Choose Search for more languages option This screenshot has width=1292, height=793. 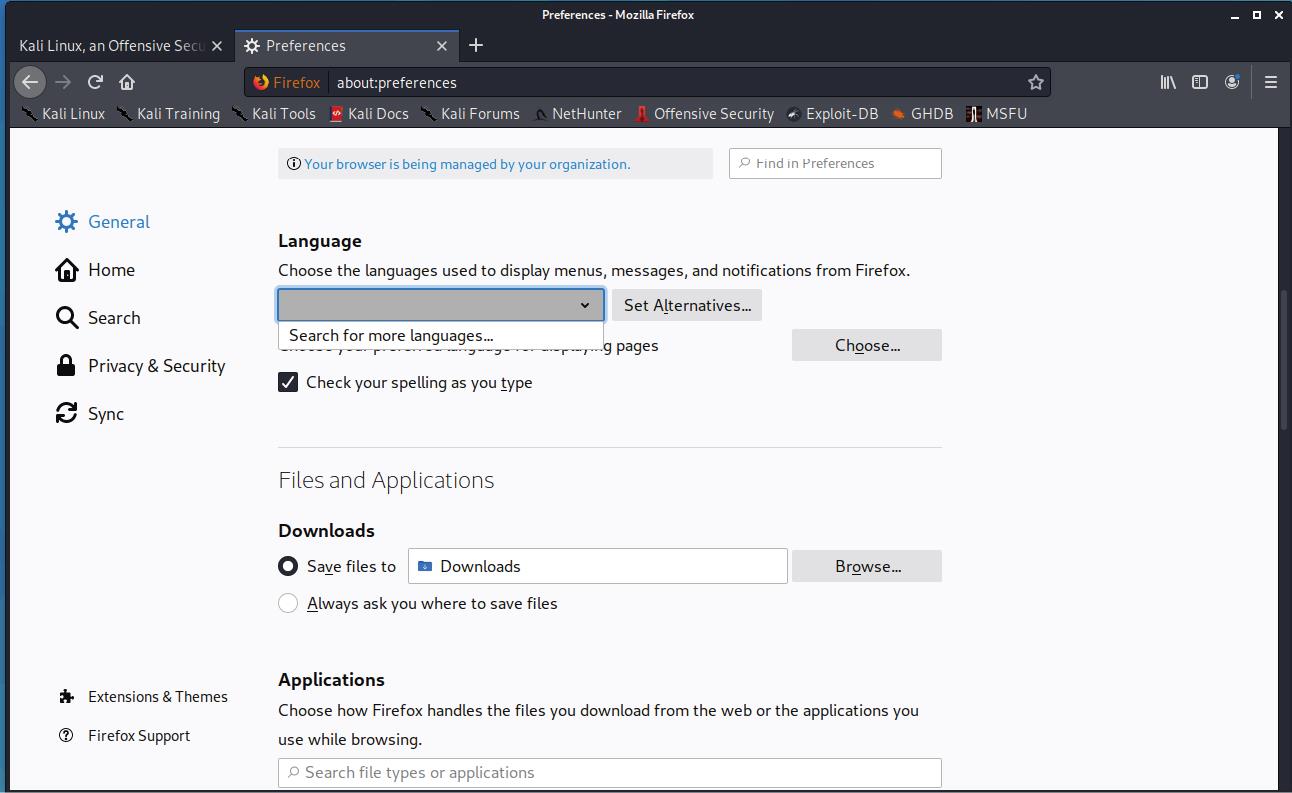[x=391, y=336]
